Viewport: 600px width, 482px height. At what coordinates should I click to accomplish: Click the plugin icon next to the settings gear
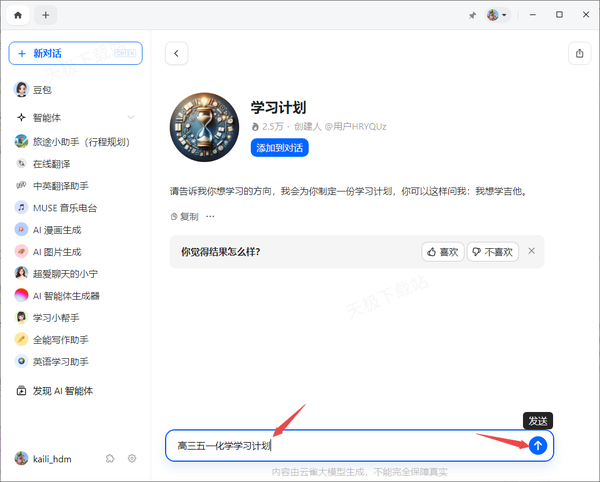(x=110, y=458)
